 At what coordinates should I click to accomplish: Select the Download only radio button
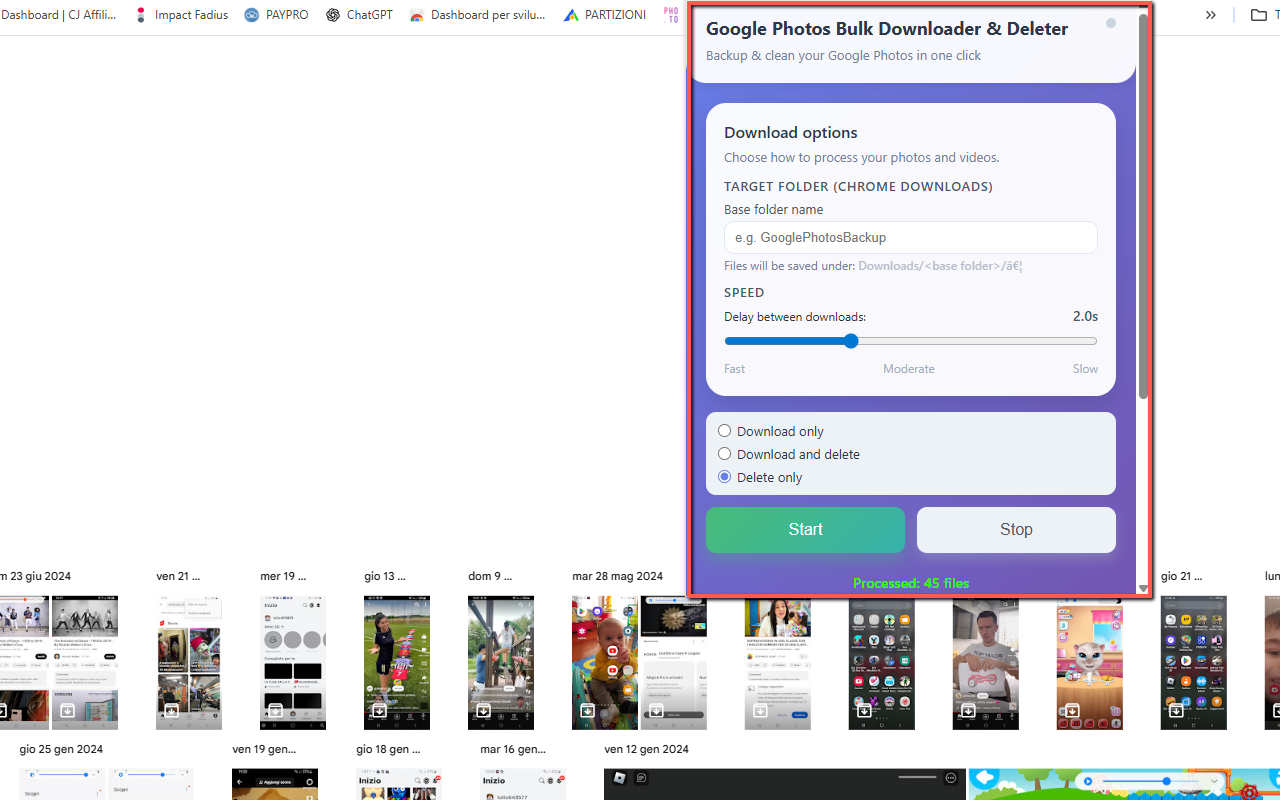click(x=724, y=430)
